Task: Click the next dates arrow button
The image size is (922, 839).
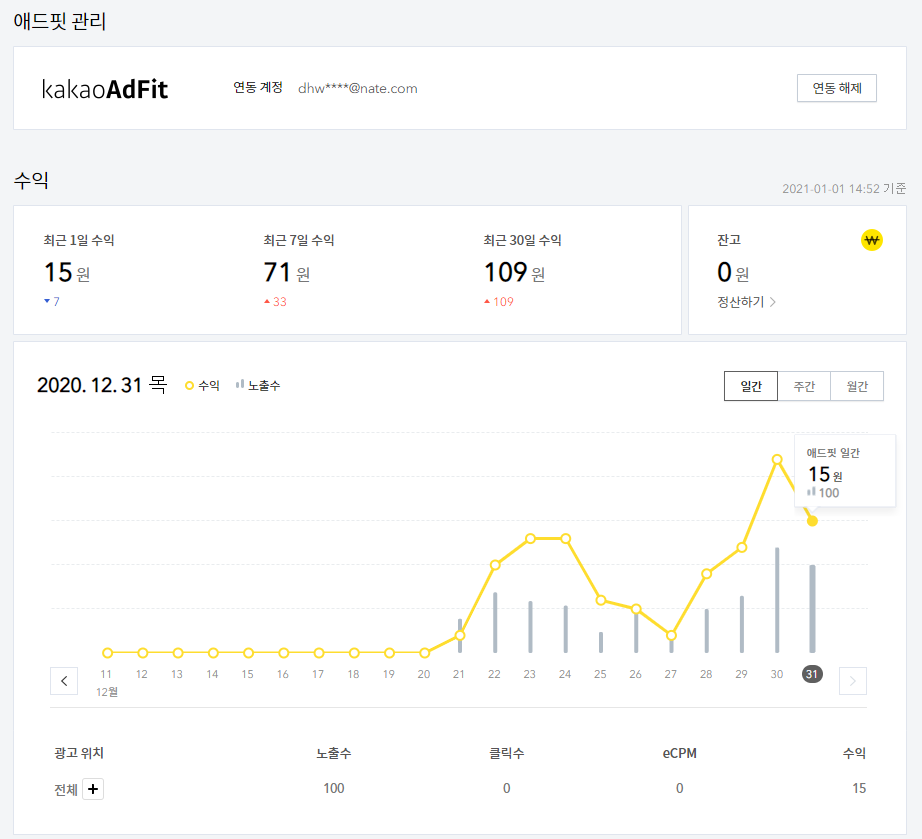Action: pyautogui.click(x=853, y=681)
